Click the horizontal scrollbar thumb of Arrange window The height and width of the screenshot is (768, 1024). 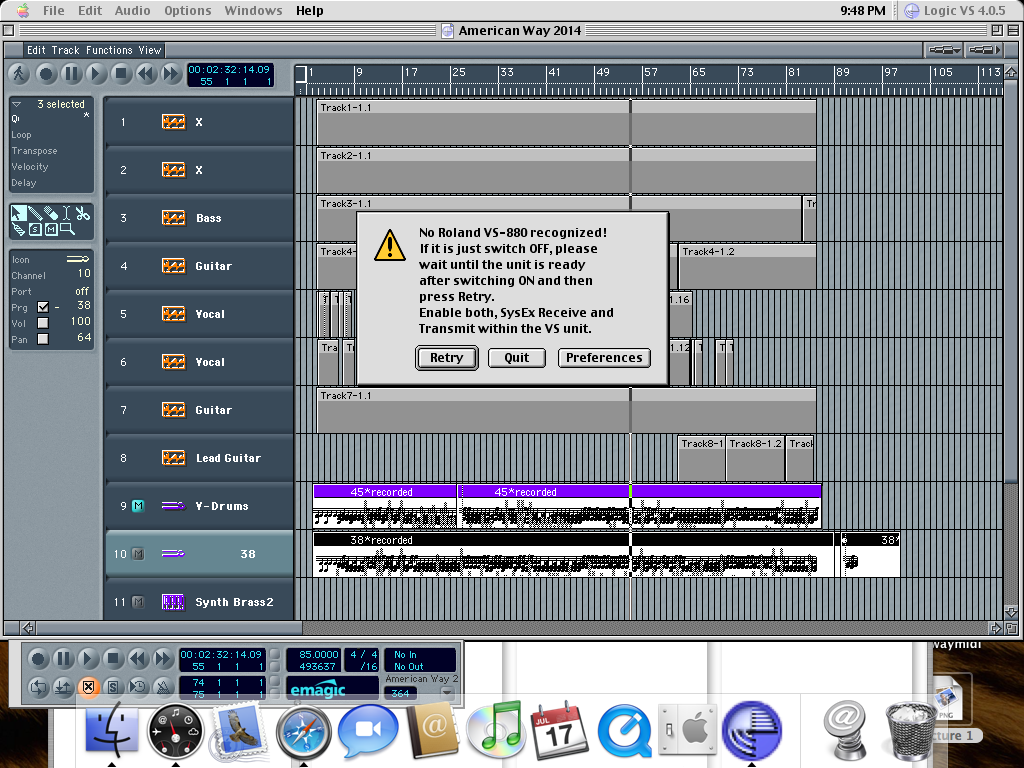[168, 628]
